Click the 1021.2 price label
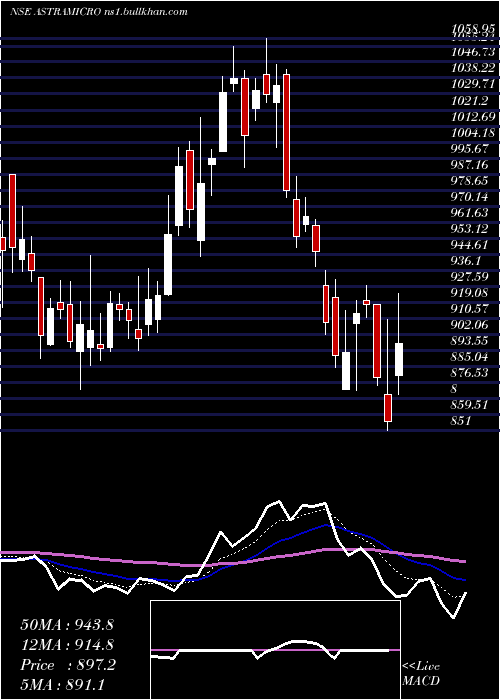Image resolution: width=500 pixels, height=700 pixels. click(x=470, y=100)
